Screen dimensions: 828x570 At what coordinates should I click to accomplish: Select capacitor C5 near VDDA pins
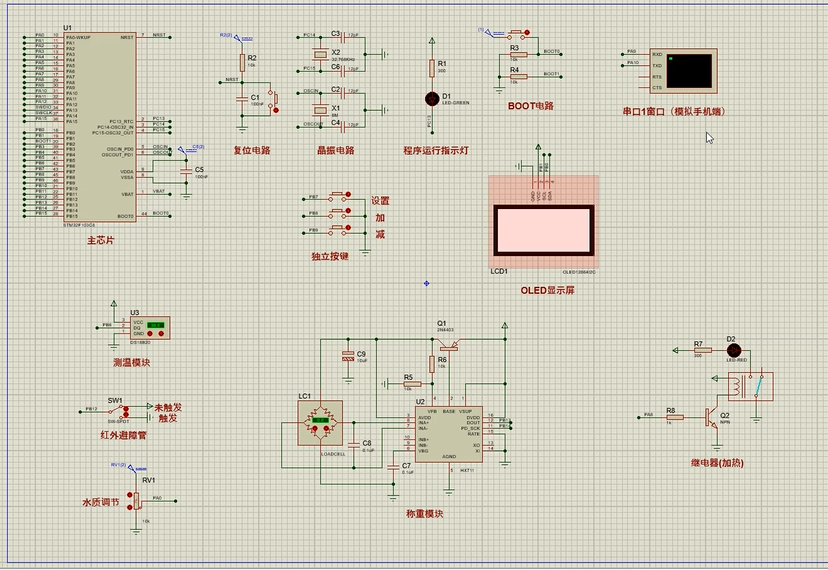(186, 171)
